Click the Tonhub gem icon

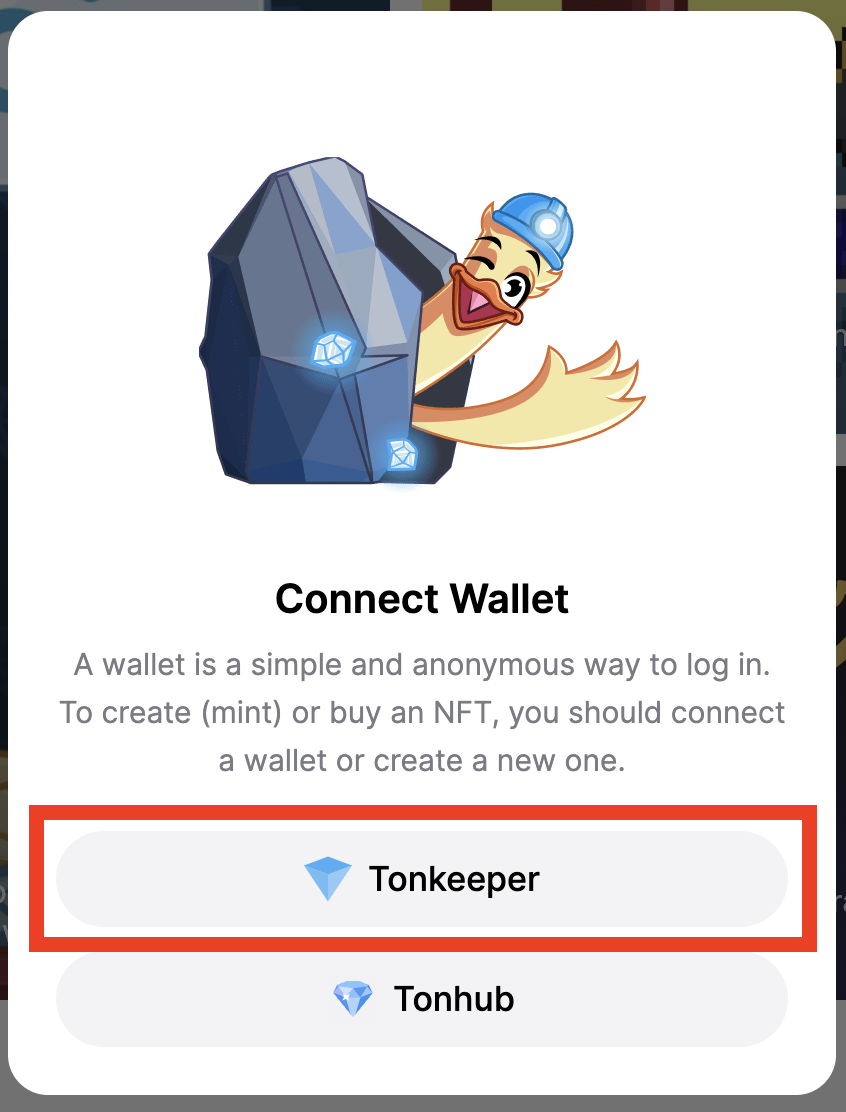352,999
